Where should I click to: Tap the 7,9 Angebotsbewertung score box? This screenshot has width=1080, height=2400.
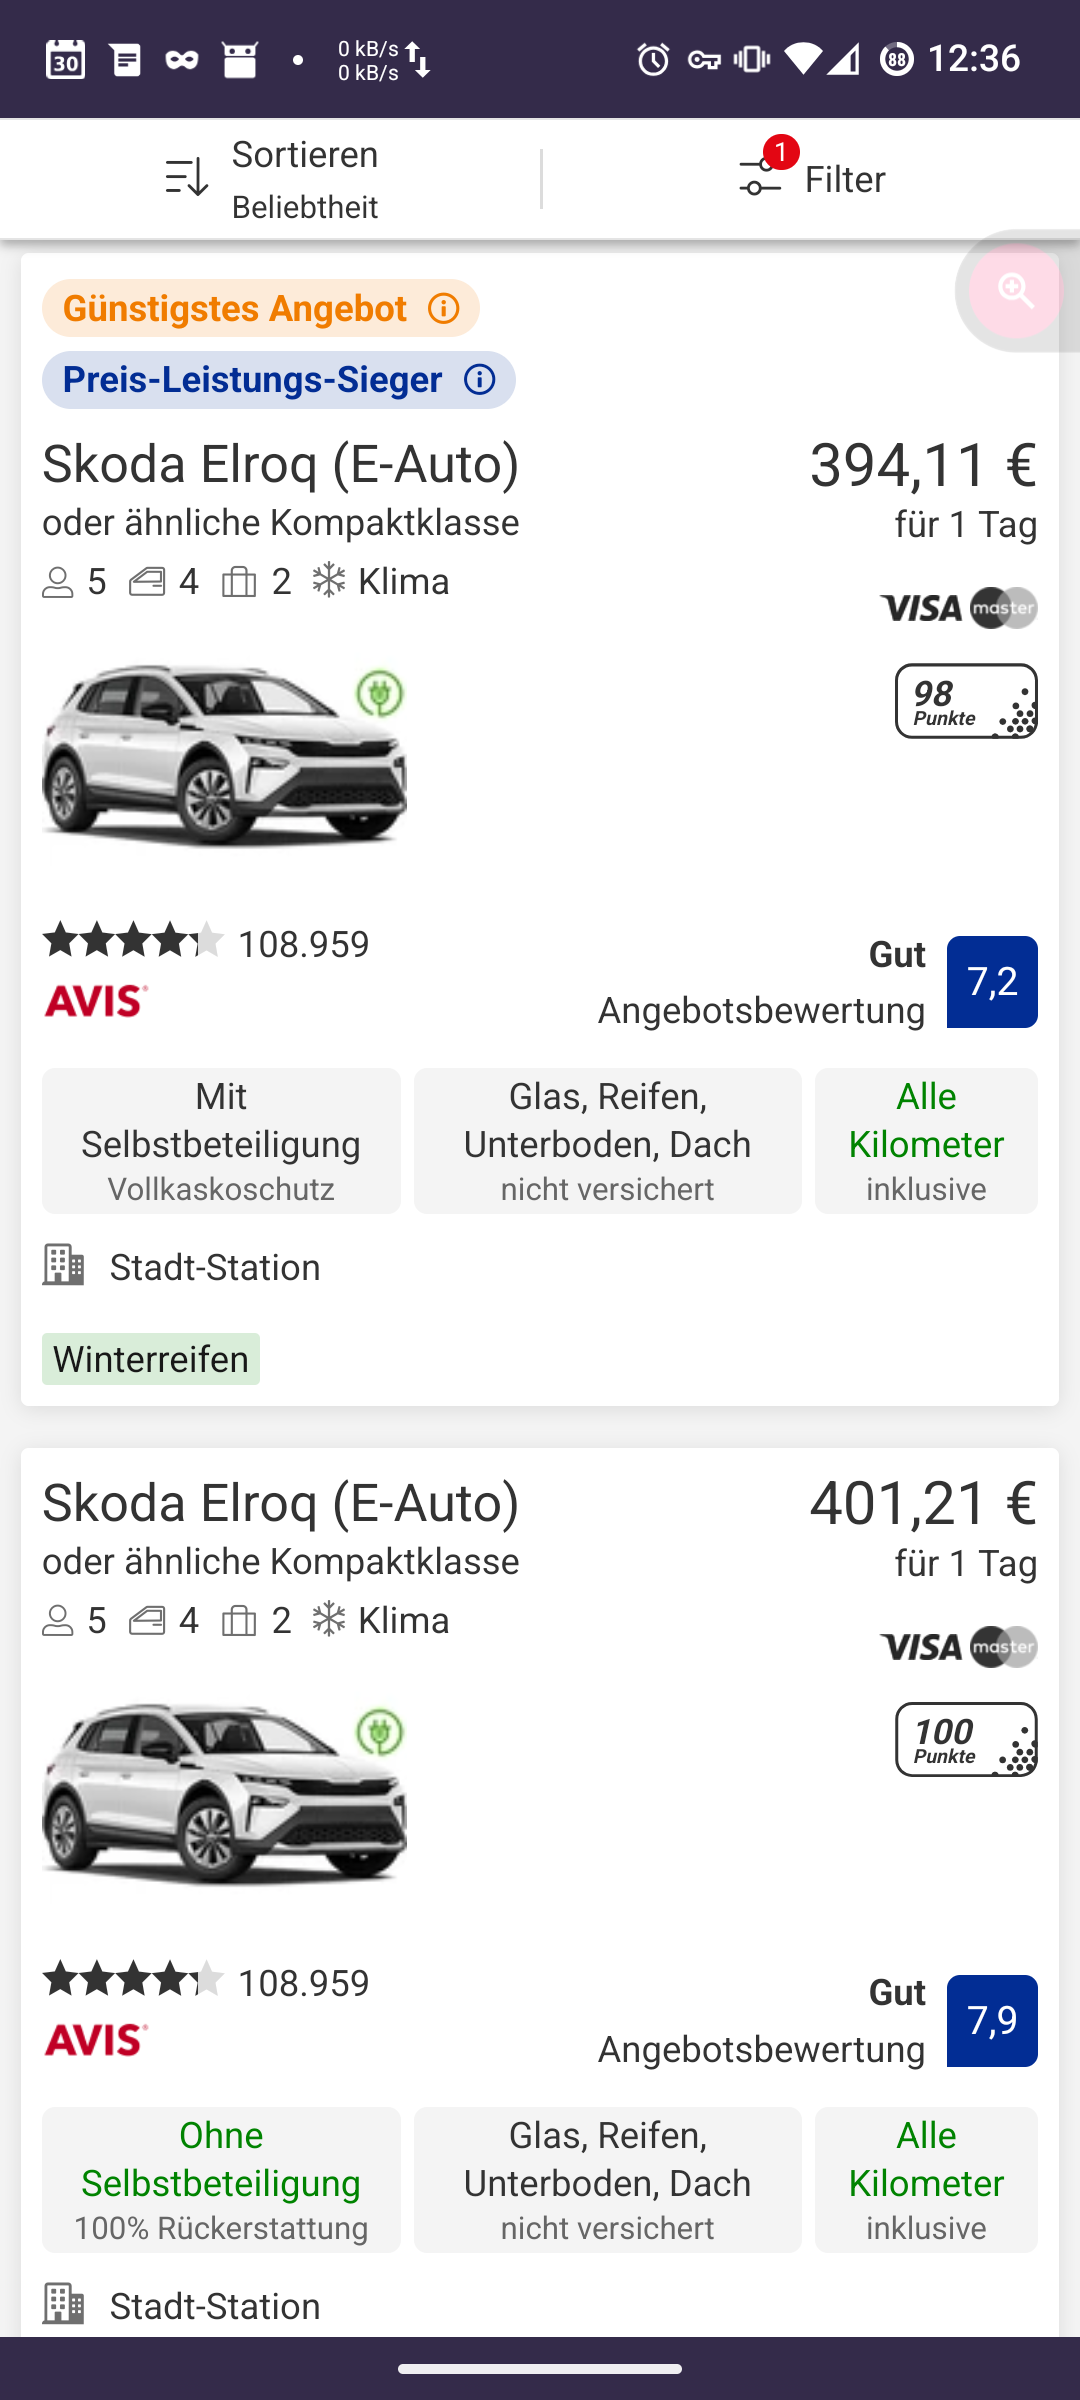pos(991,2021)
